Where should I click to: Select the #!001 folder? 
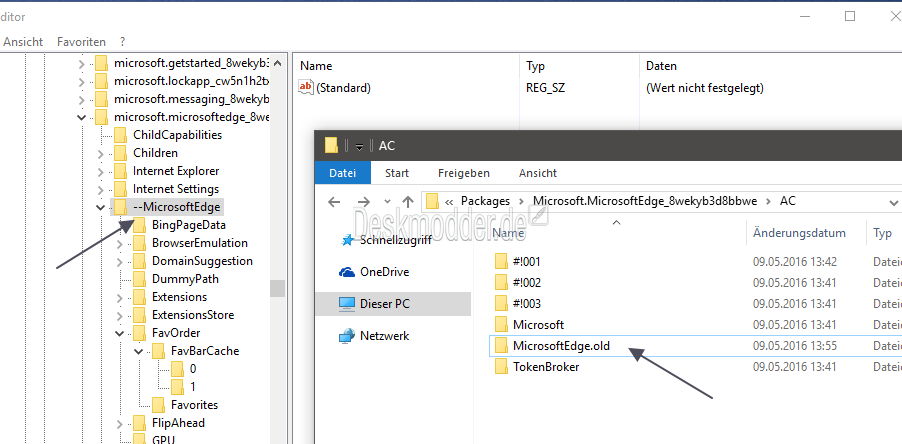point(526,262)
